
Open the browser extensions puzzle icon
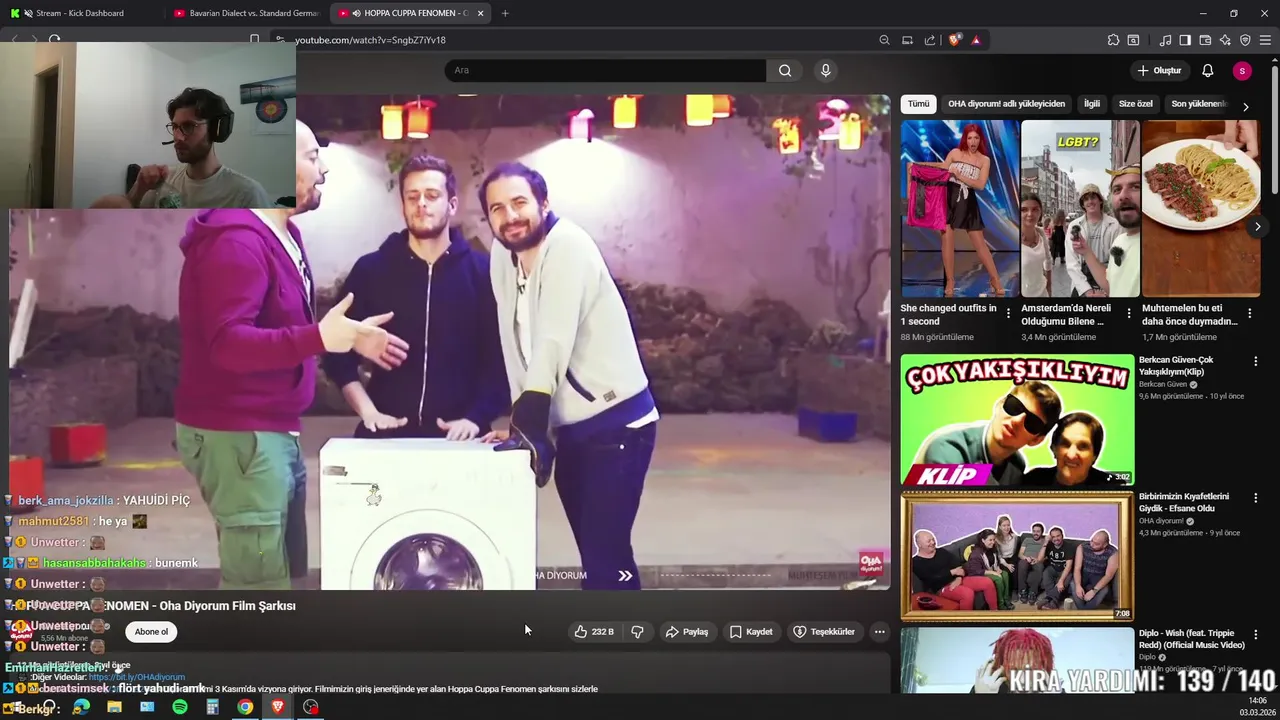1113,40
